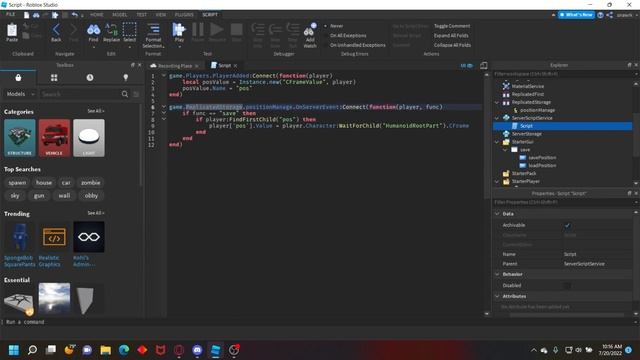
Task: Open the Toolbox Marketplace tab with the bag icon
Action: (18, 78)
